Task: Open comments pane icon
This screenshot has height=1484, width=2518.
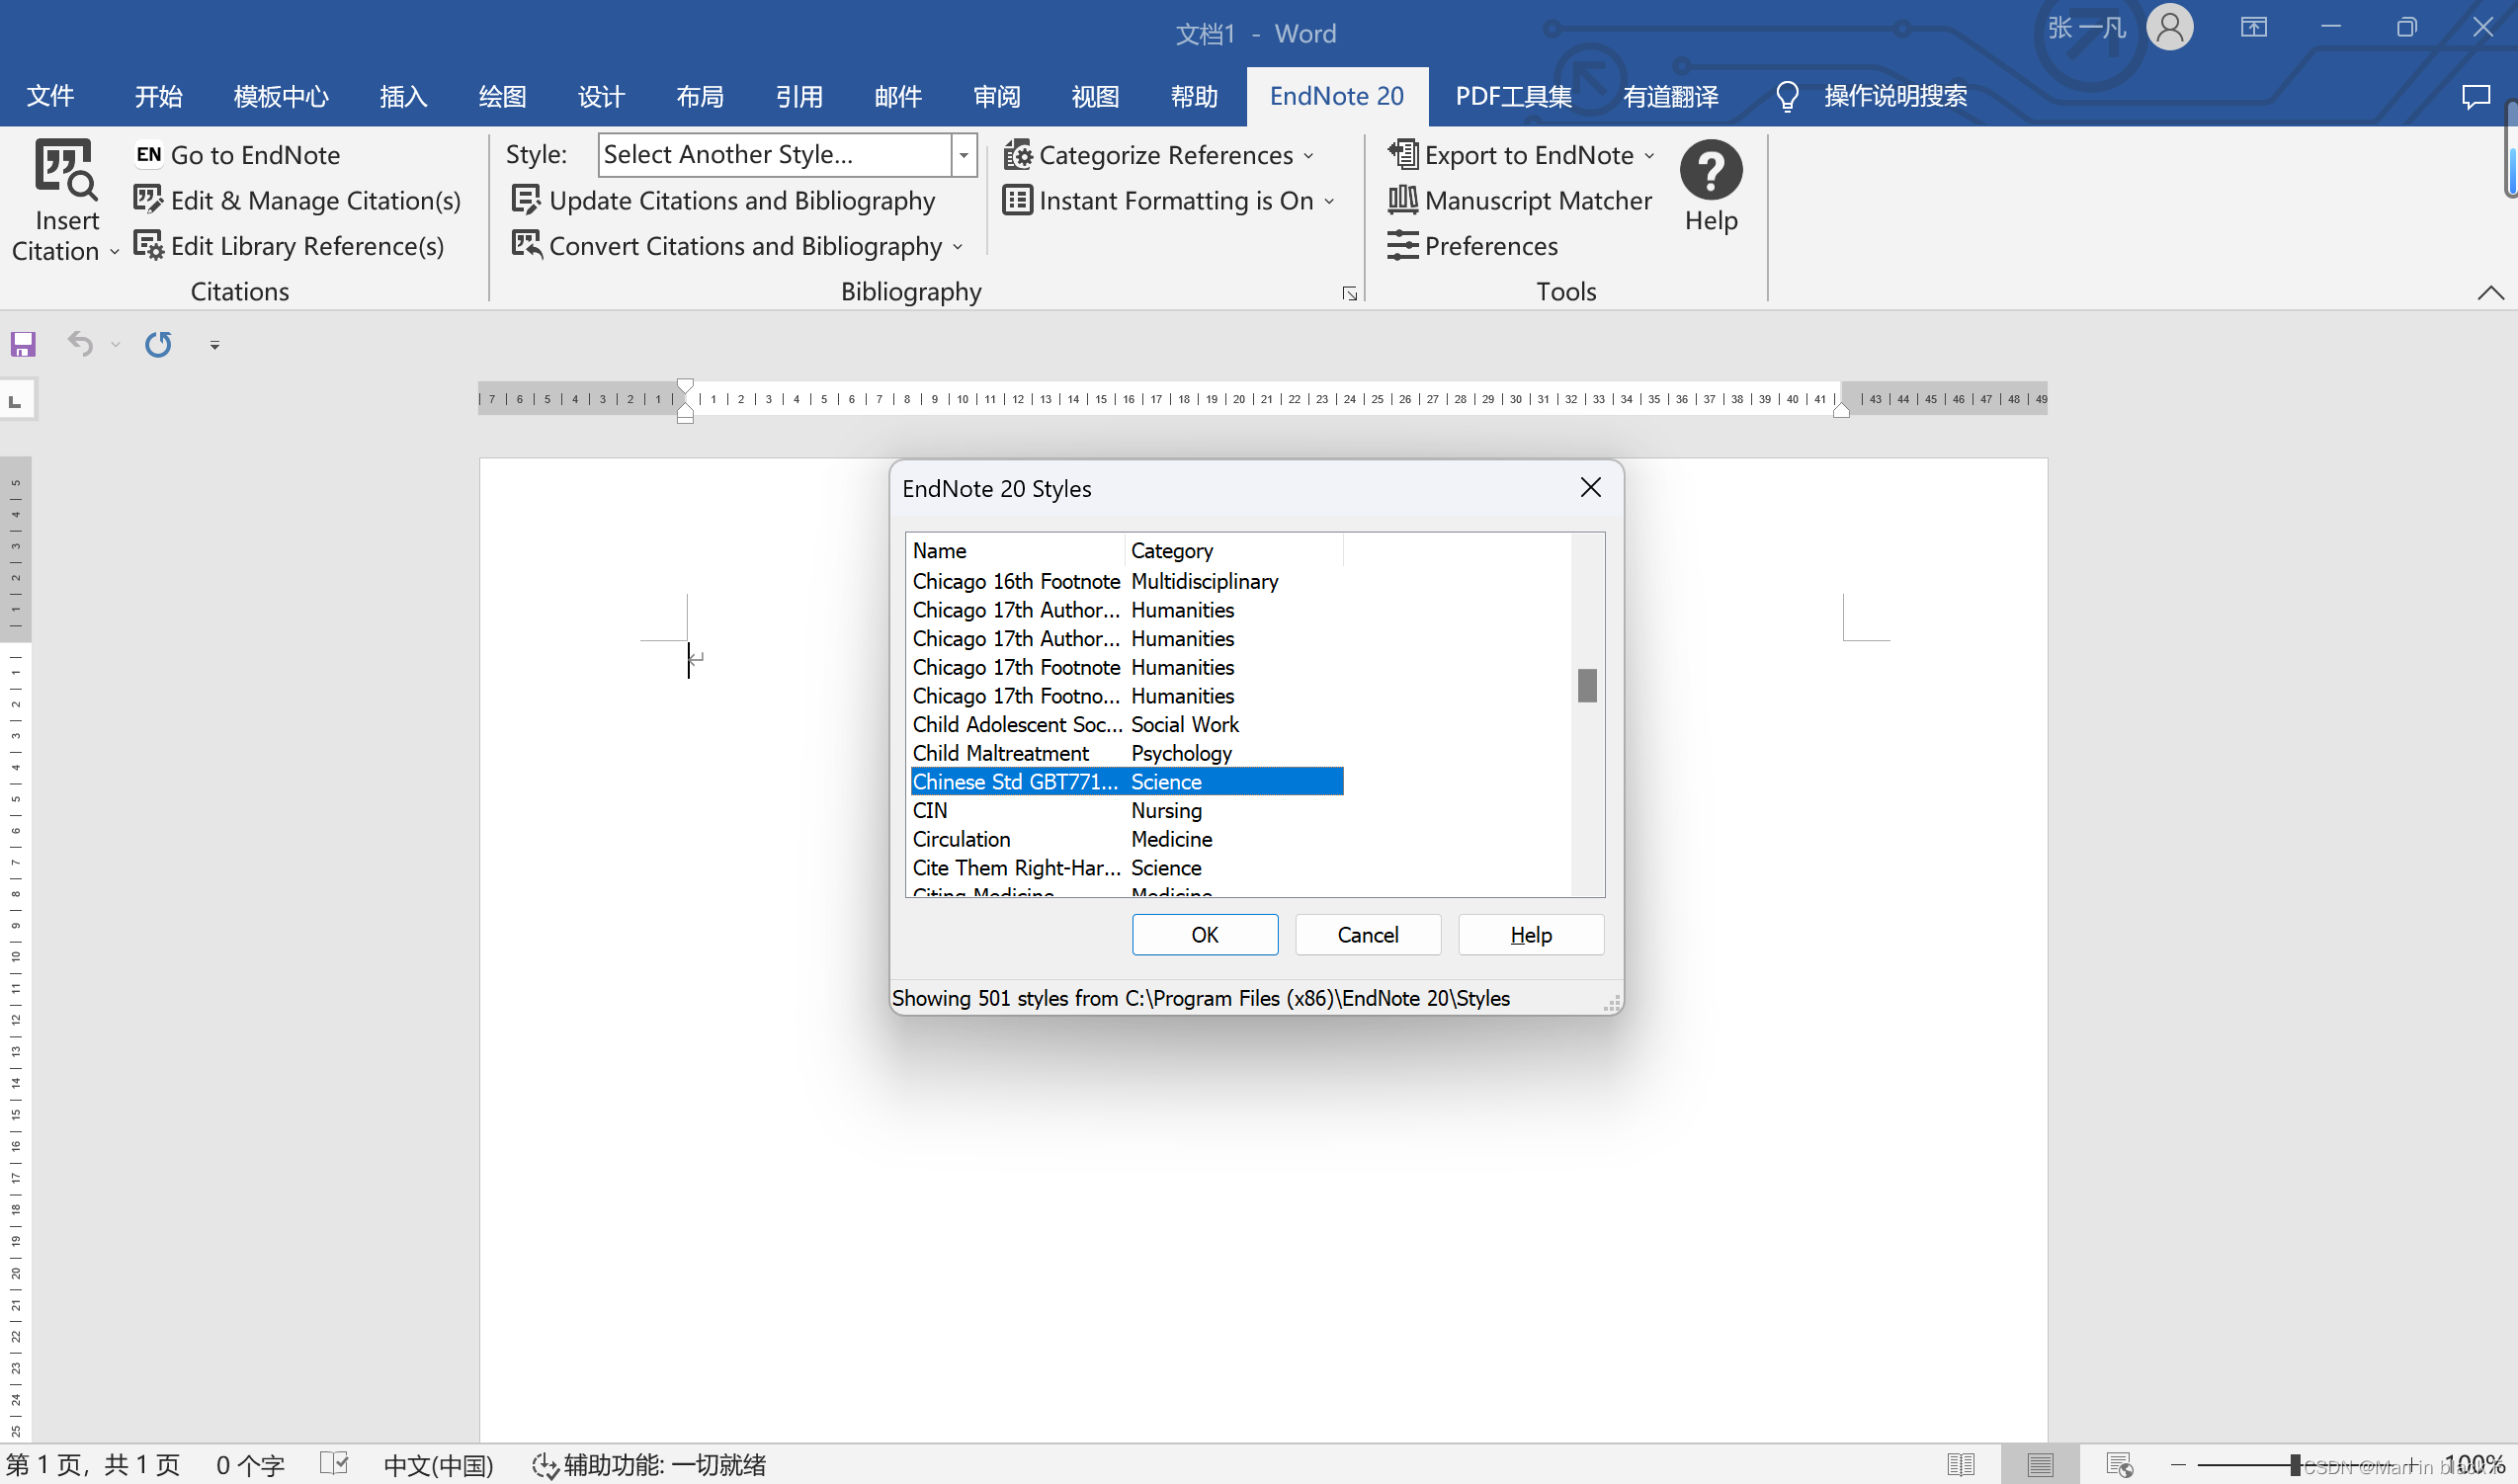Action: click(x=2475, y=96)
